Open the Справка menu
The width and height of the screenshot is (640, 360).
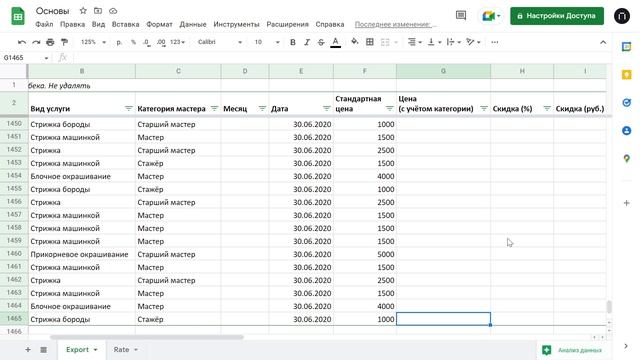330,24
